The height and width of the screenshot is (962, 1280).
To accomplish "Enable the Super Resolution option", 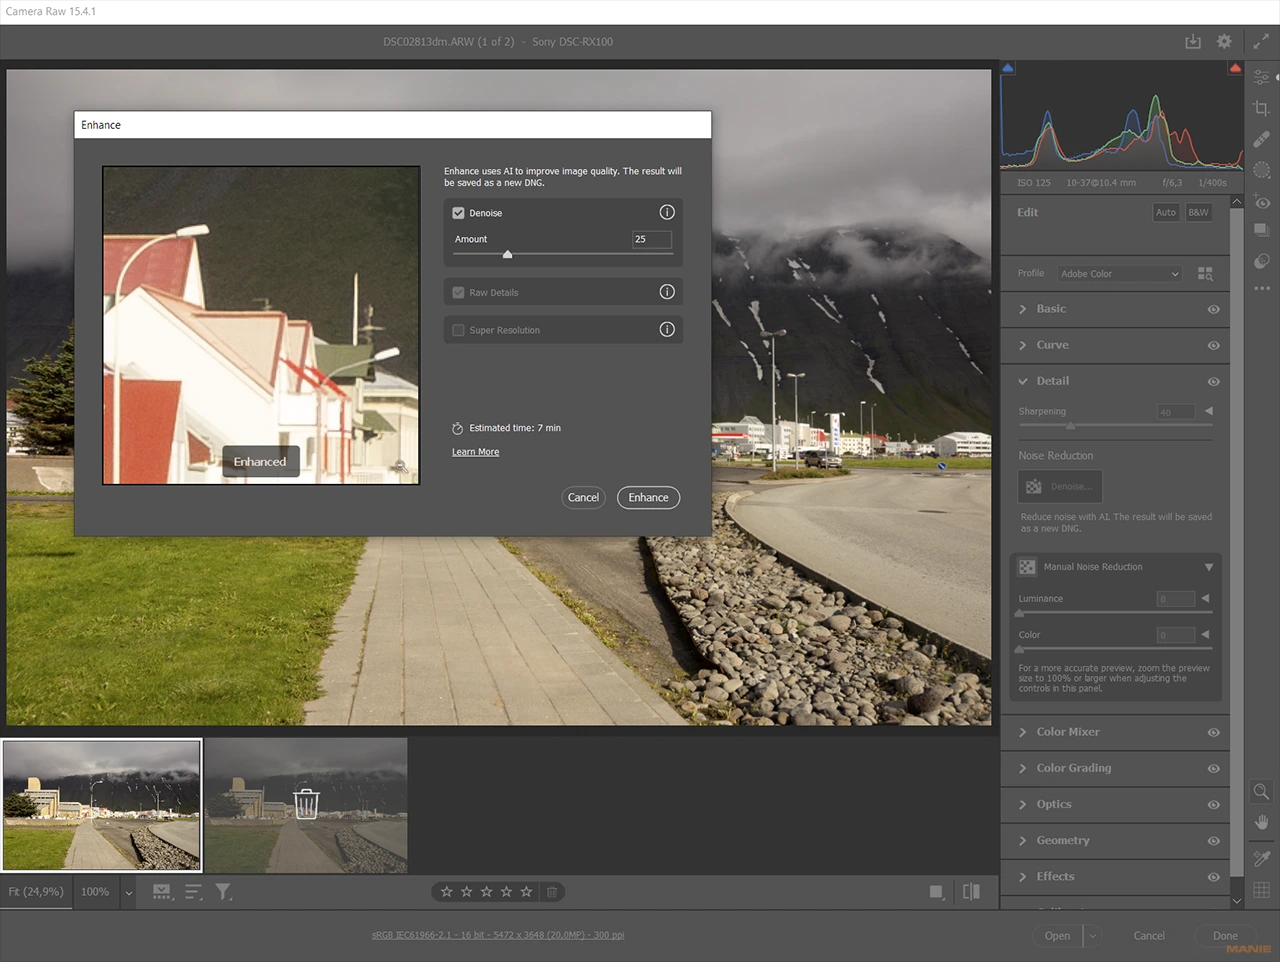I will tap(458, 329).
